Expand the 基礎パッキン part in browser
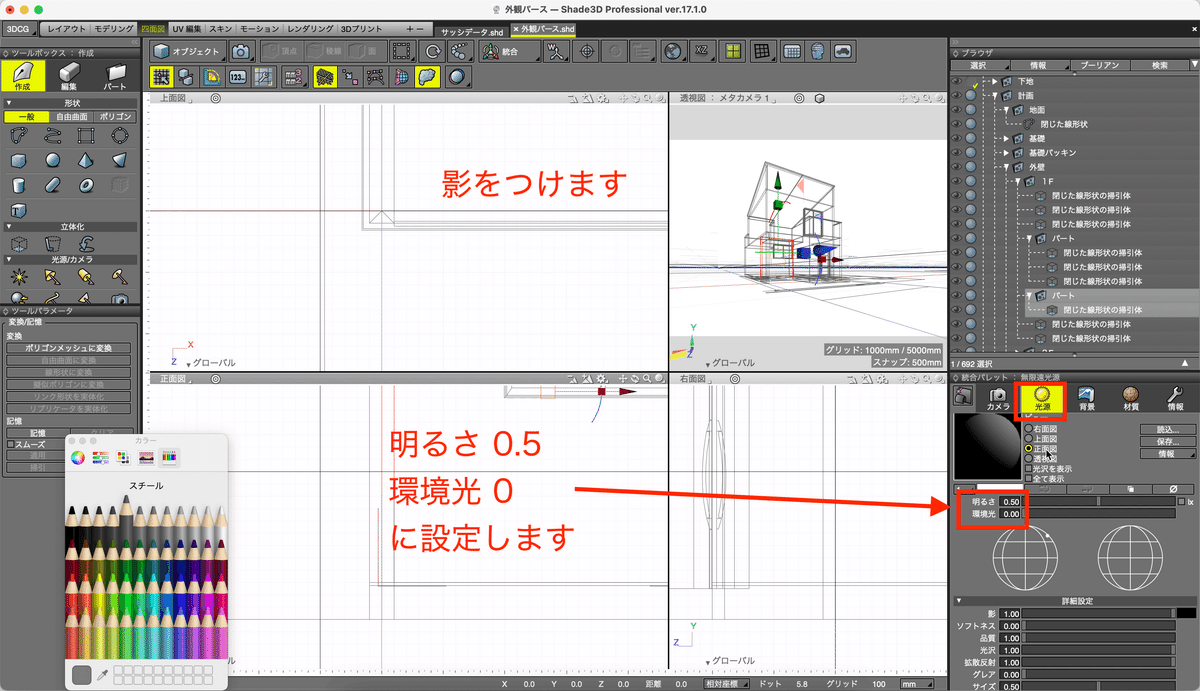1200x691 pixels. pos(1006,152)
